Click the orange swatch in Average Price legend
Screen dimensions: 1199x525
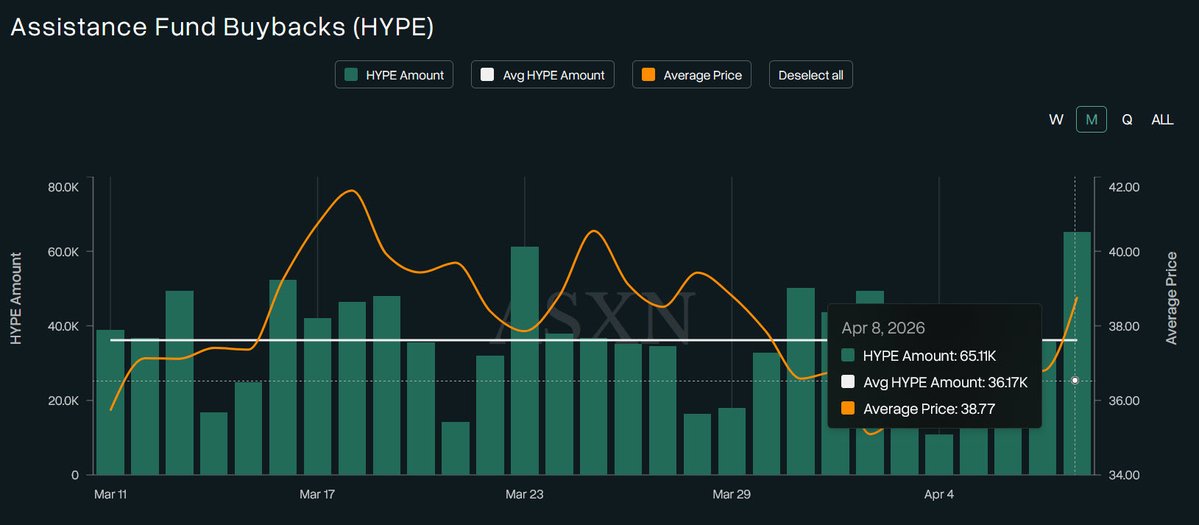[x=648, y=75]
